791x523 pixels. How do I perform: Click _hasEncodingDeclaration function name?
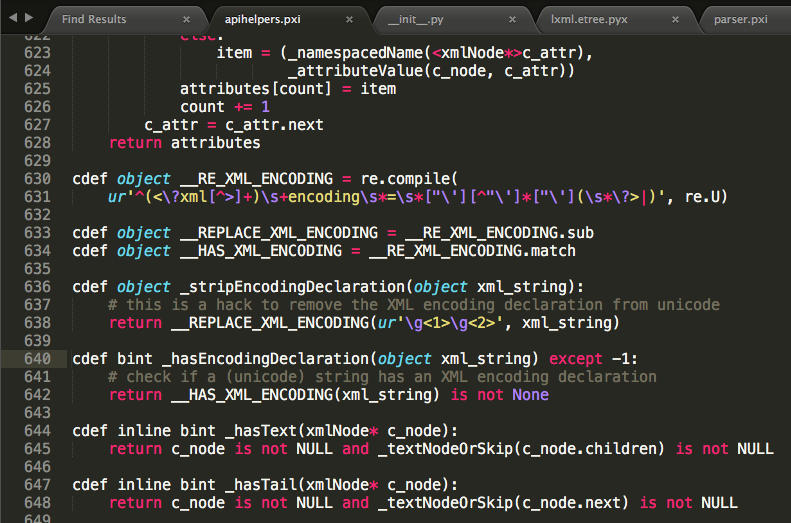[266, 359]
